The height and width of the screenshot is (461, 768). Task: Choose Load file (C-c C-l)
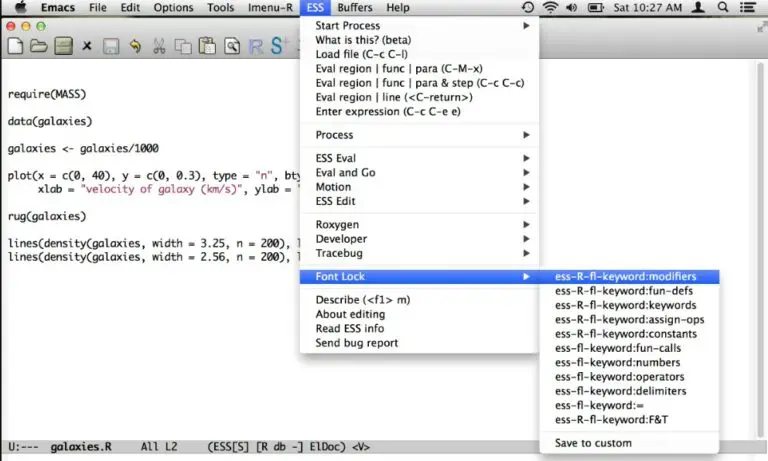coord(419,54)
